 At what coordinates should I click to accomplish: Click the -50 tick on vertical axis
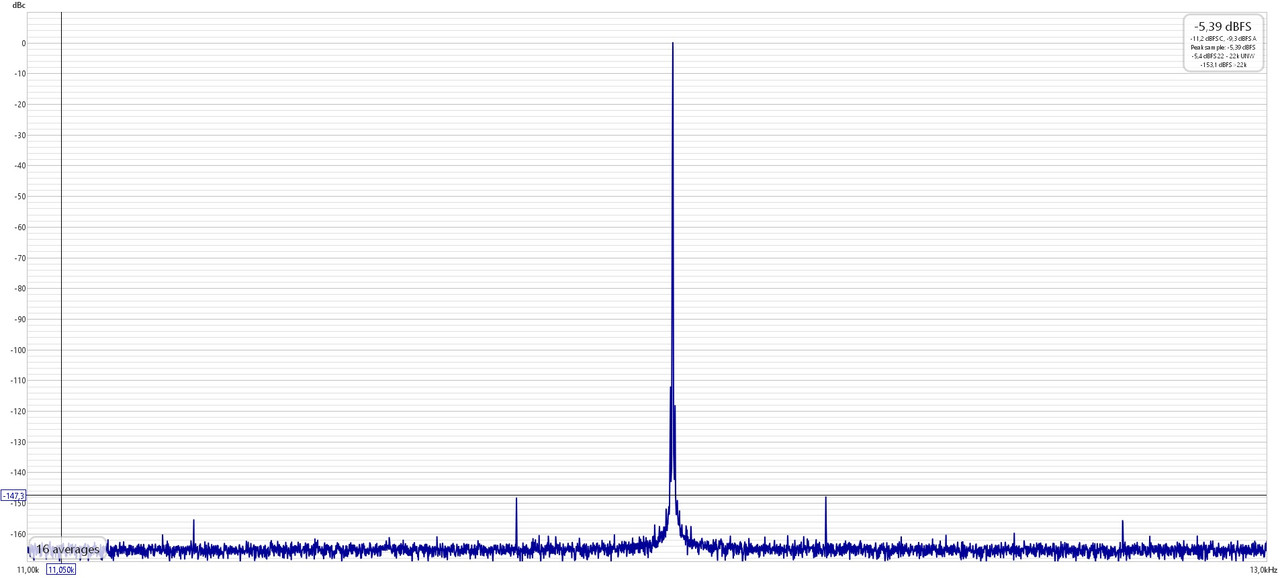coord(19,197)
